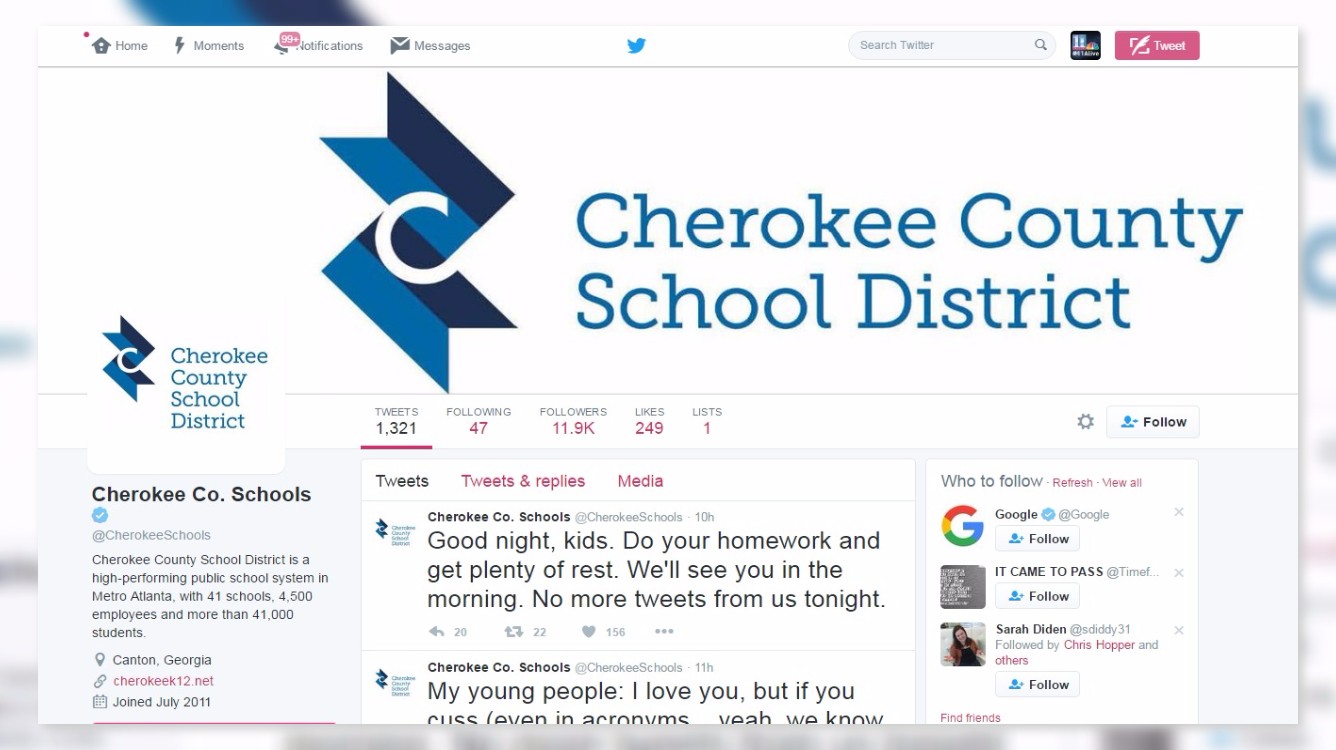Follow the Google suggested account
Viewport: 1336px width, 750px height.
pos(1038,538)
